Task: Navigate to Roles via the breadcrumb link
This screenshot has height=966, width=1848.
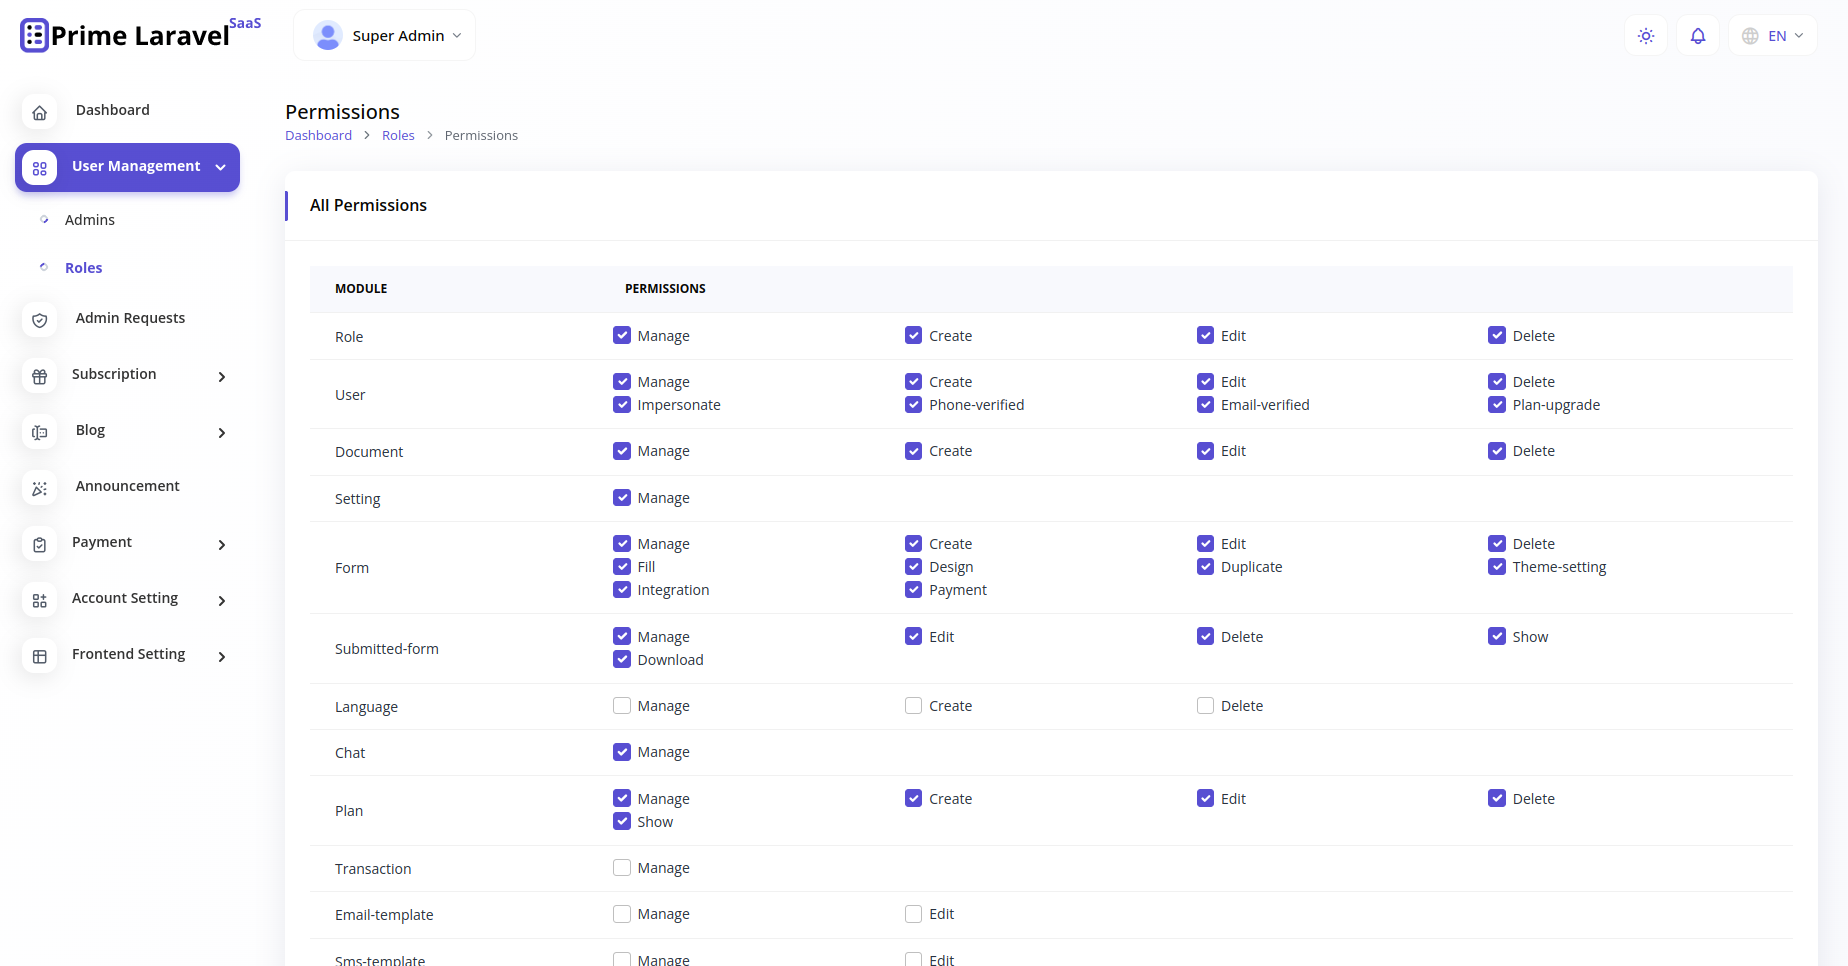Action: (398, 135)
